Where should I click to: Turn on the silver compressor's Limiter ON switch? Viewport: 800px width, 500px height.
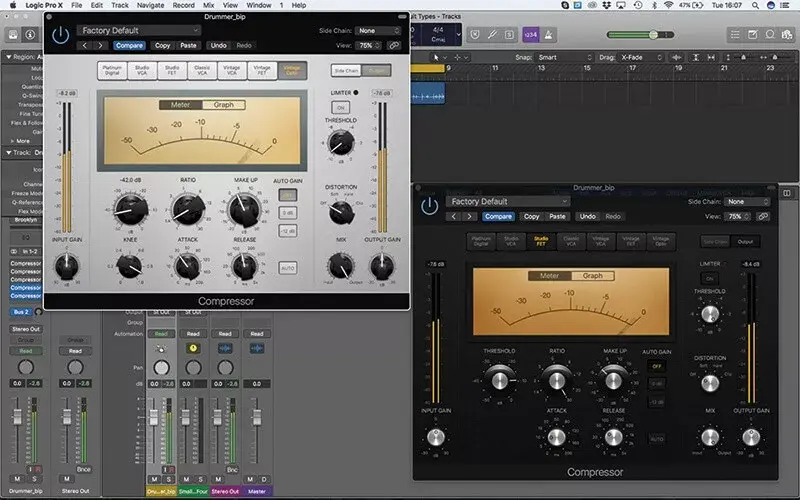point(340,108)
